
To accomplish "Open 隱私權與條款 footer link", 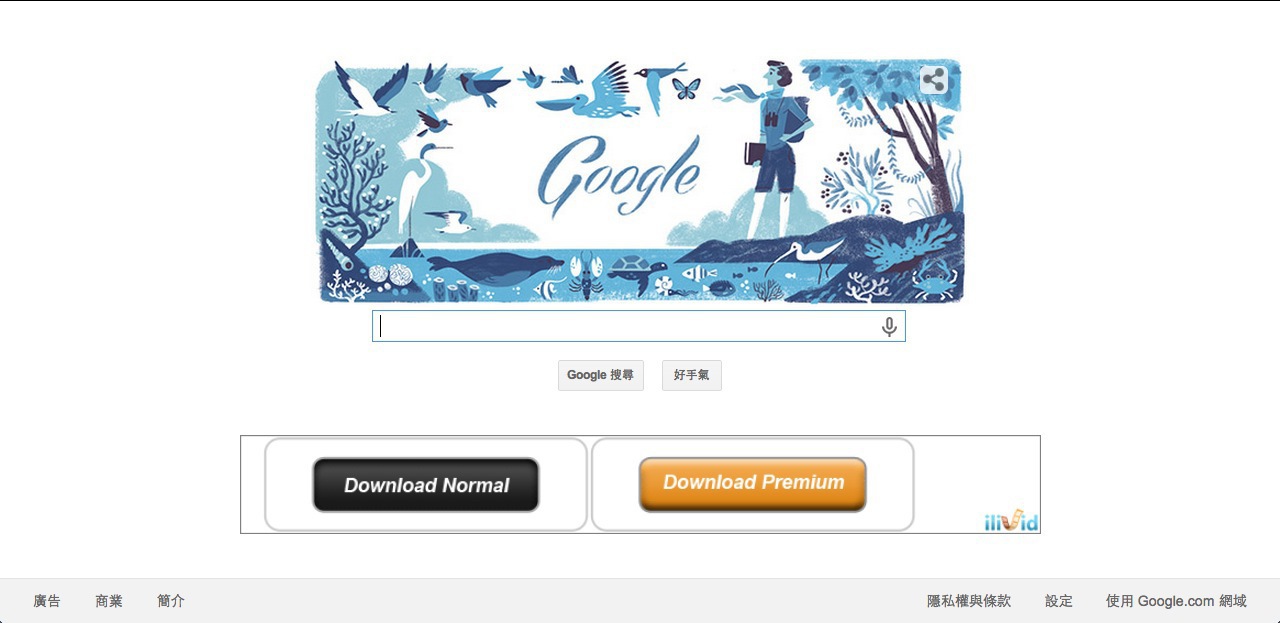I will pos(969,601).
